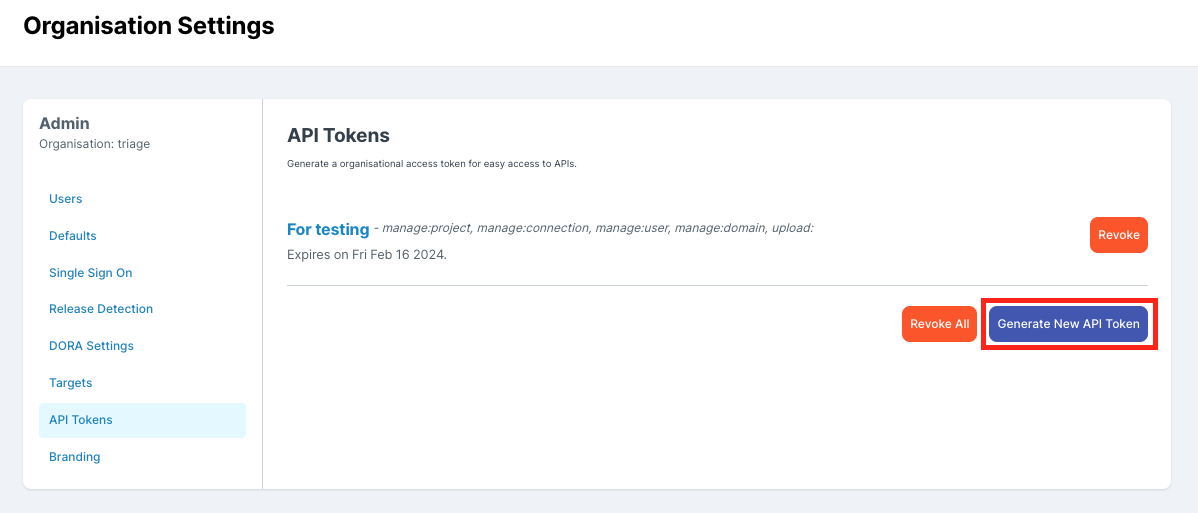Open the Users settings page
The image size is (1198, 513).
66,199
